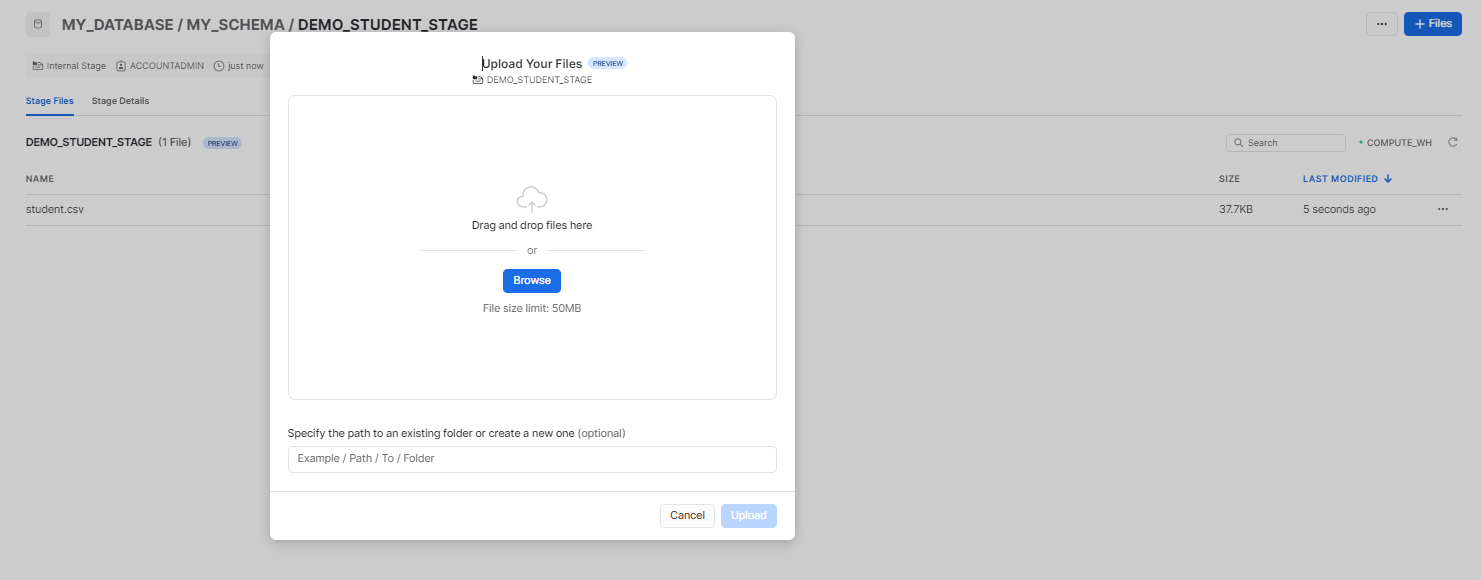Image resolution: width=1481 pixels, height=580 pixels.
Task: Click Browse to choose files to upload
Action: pyautogui.click(x=531, y=280)
